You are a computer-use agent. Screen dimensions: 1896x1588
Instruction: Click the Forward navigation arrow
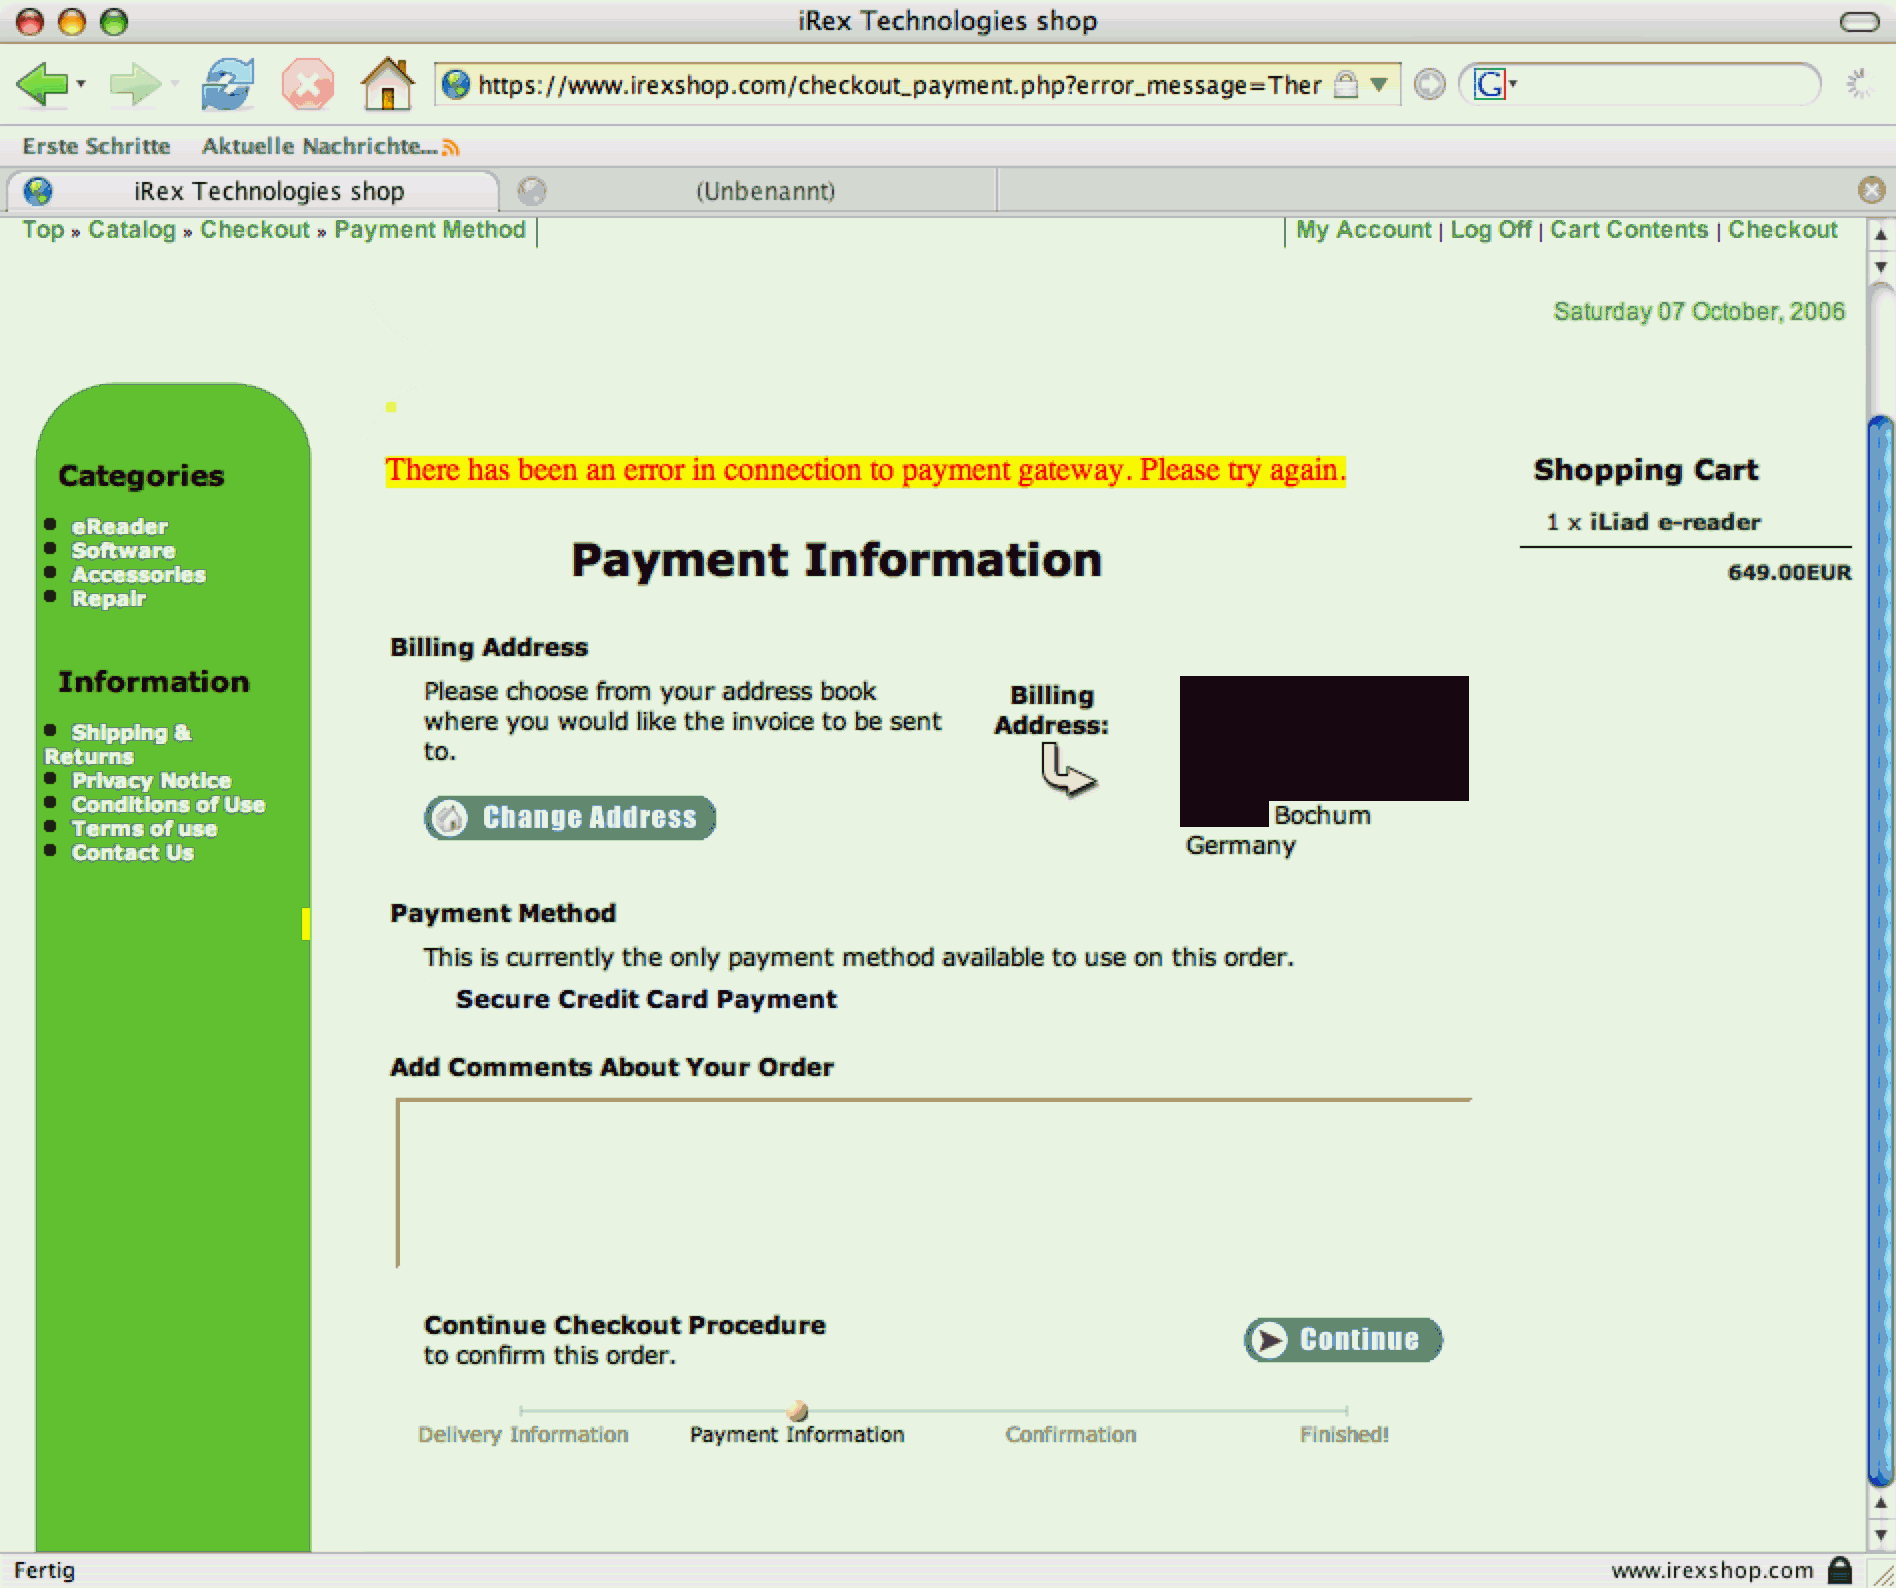(134, 84)
